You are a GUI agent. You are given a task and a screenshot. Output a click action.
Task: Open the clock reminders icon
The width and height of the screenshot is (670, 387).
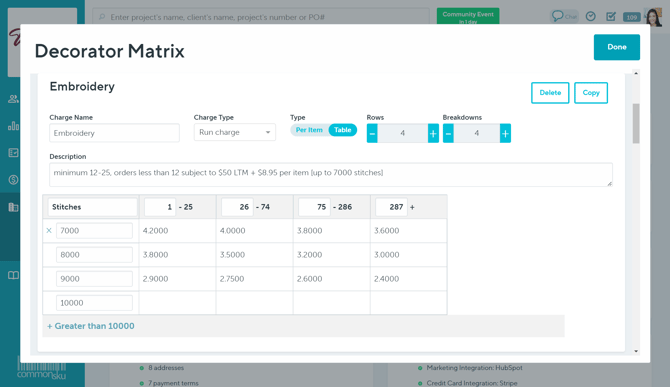pyautogui.click(x=591, y=16)
